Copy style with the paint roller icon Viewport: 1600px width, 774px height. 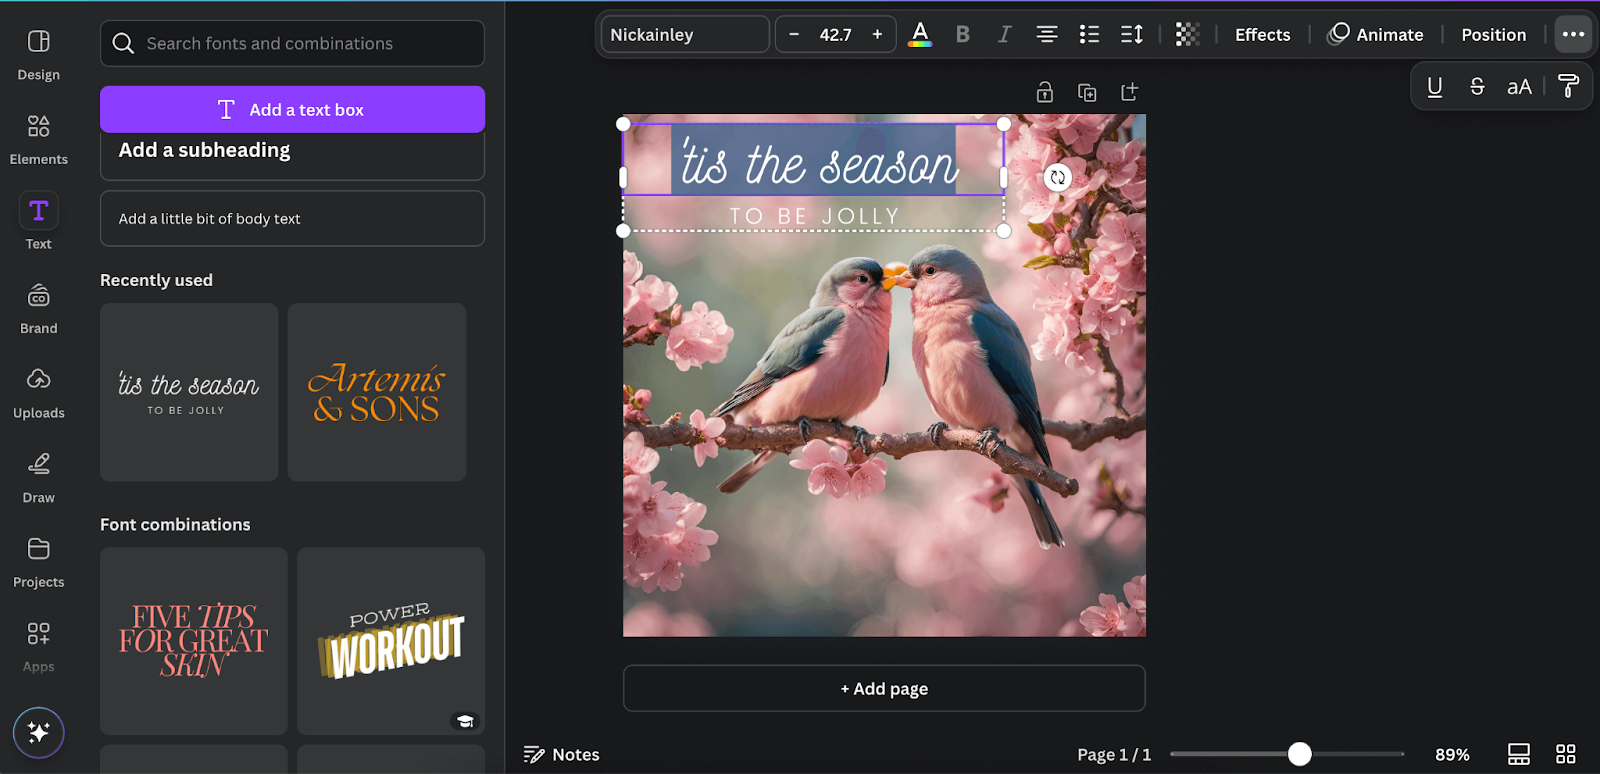click(x=1568, y=87)
